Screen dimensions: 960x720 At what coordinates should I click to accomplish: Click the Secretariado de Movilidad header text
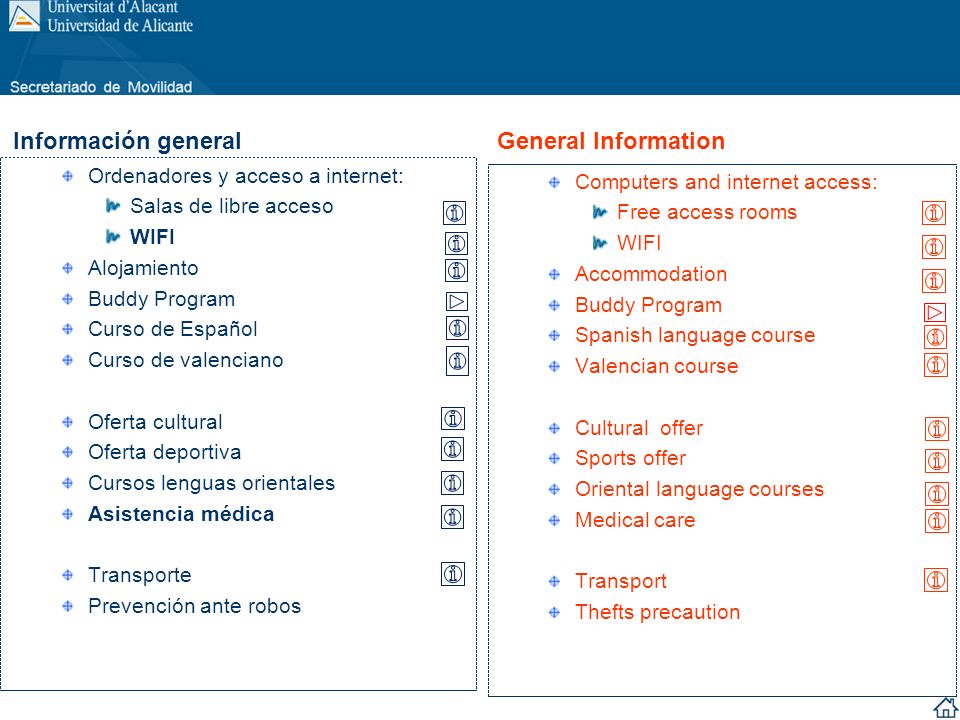coord(101,87)
